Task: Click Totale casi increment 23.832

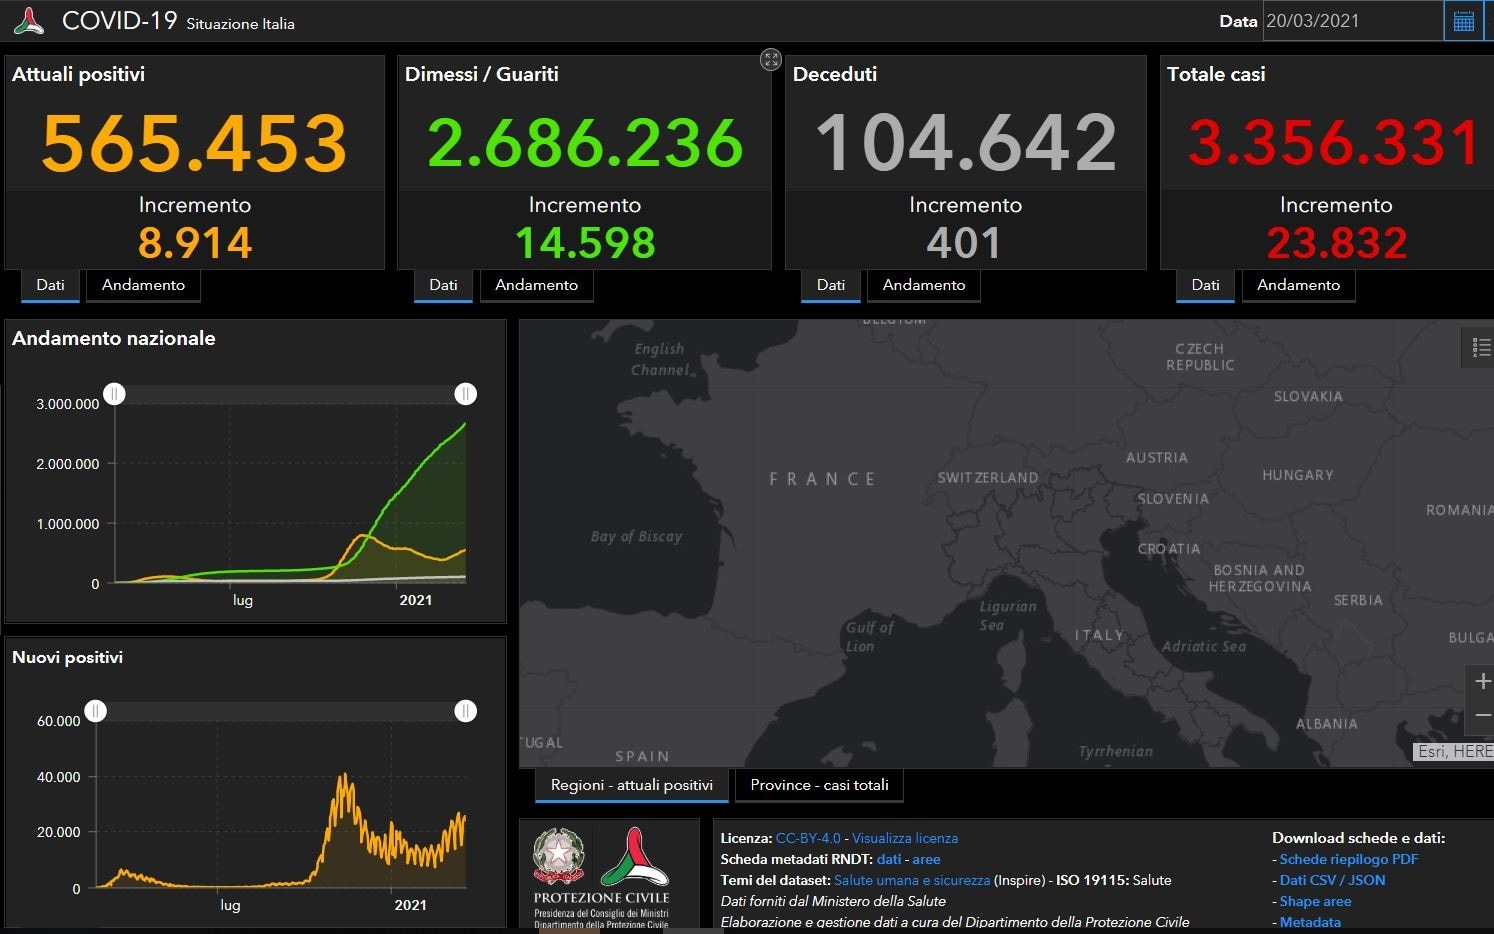Action: 1337,243
